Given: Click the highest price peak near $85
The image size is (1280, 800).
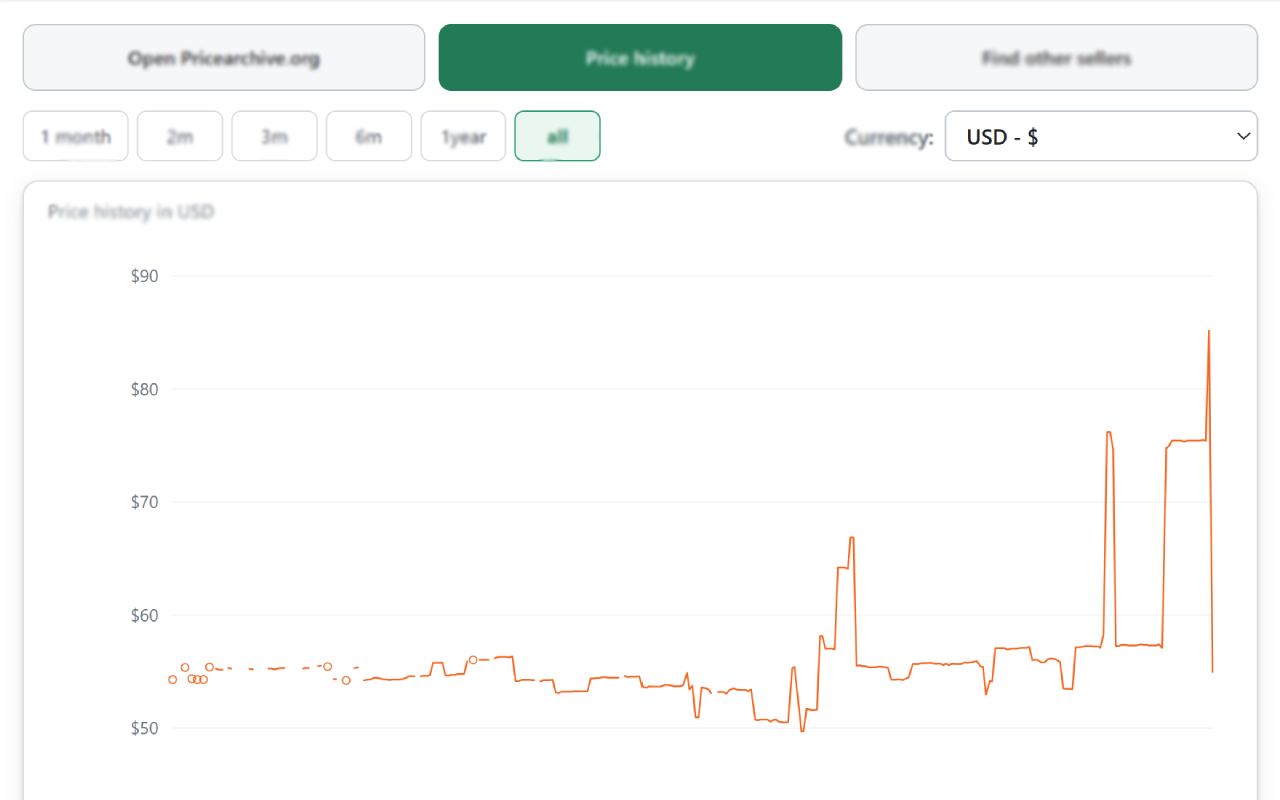Looking at the screenshot, I should 1209,331.
